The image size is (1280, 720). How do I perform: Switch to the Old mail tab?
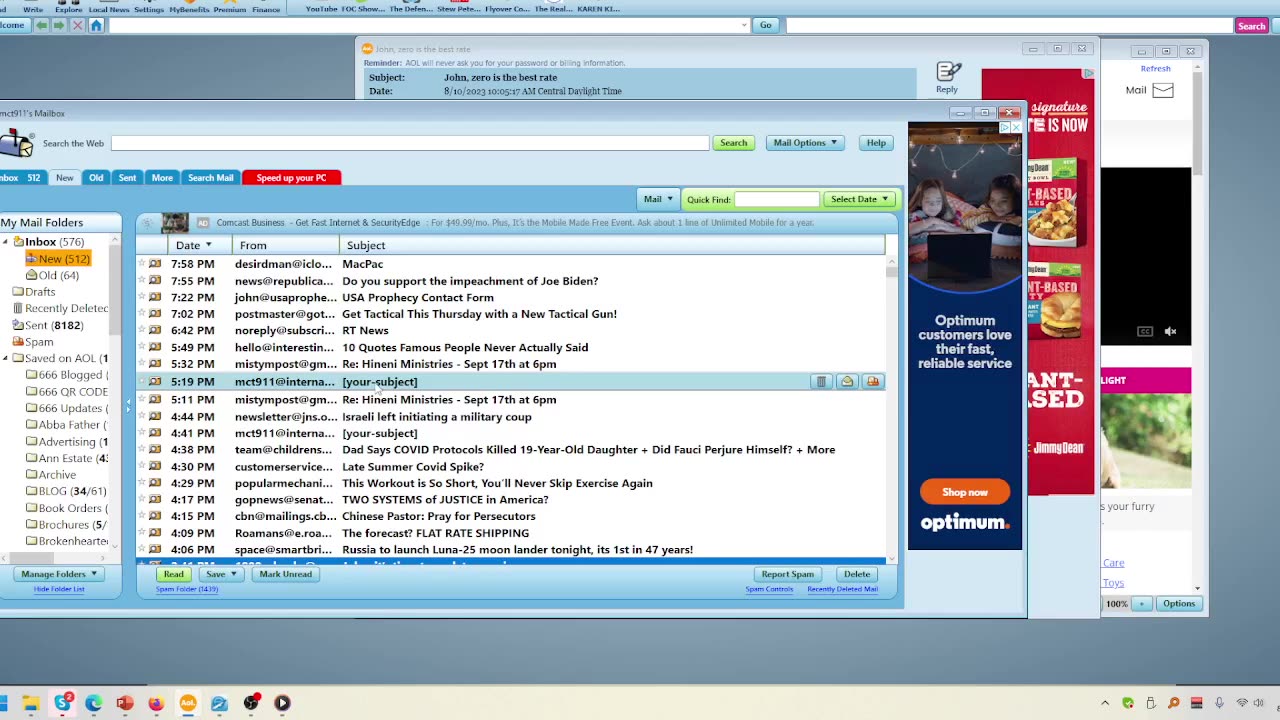(x=96, y=178)
